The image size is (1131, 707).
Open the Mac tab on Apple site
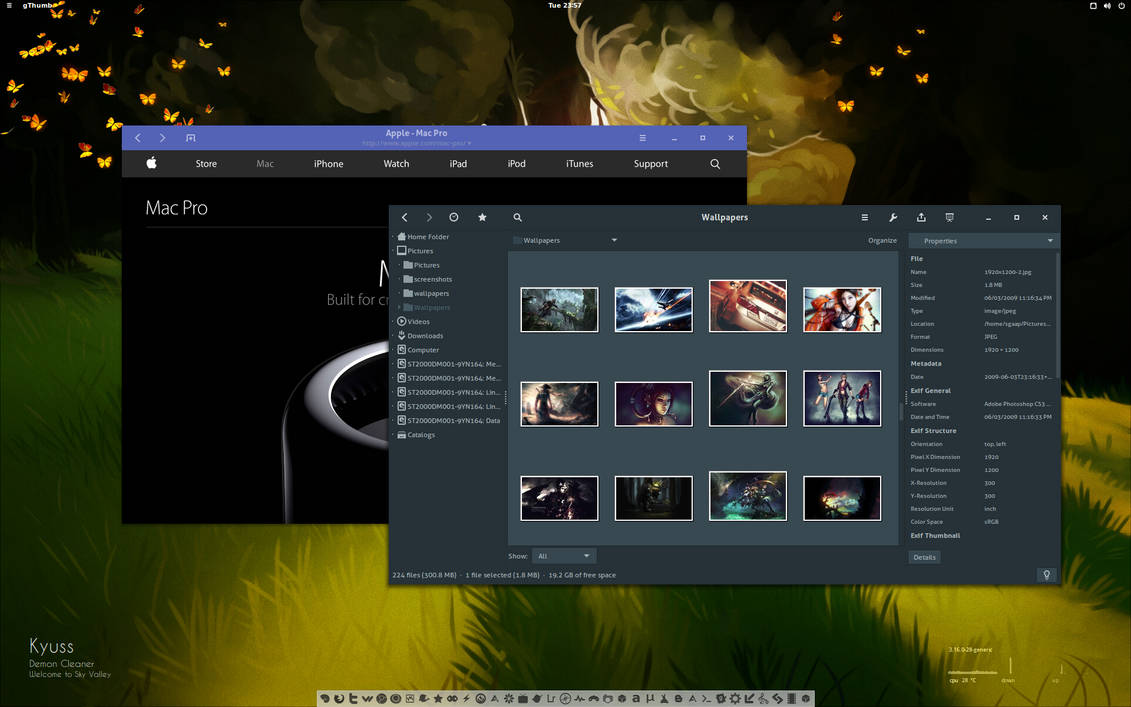click(265, 164)
